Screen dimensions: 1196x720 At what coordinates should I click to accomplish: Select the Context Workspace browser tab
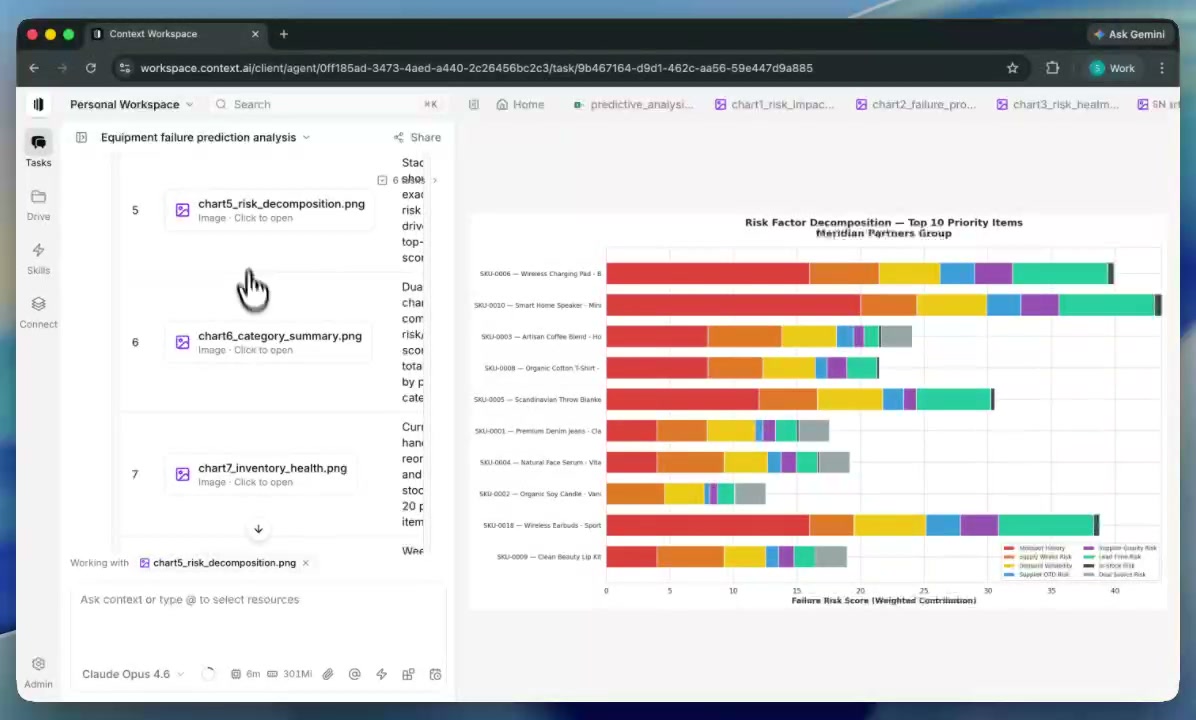point(175,34)
